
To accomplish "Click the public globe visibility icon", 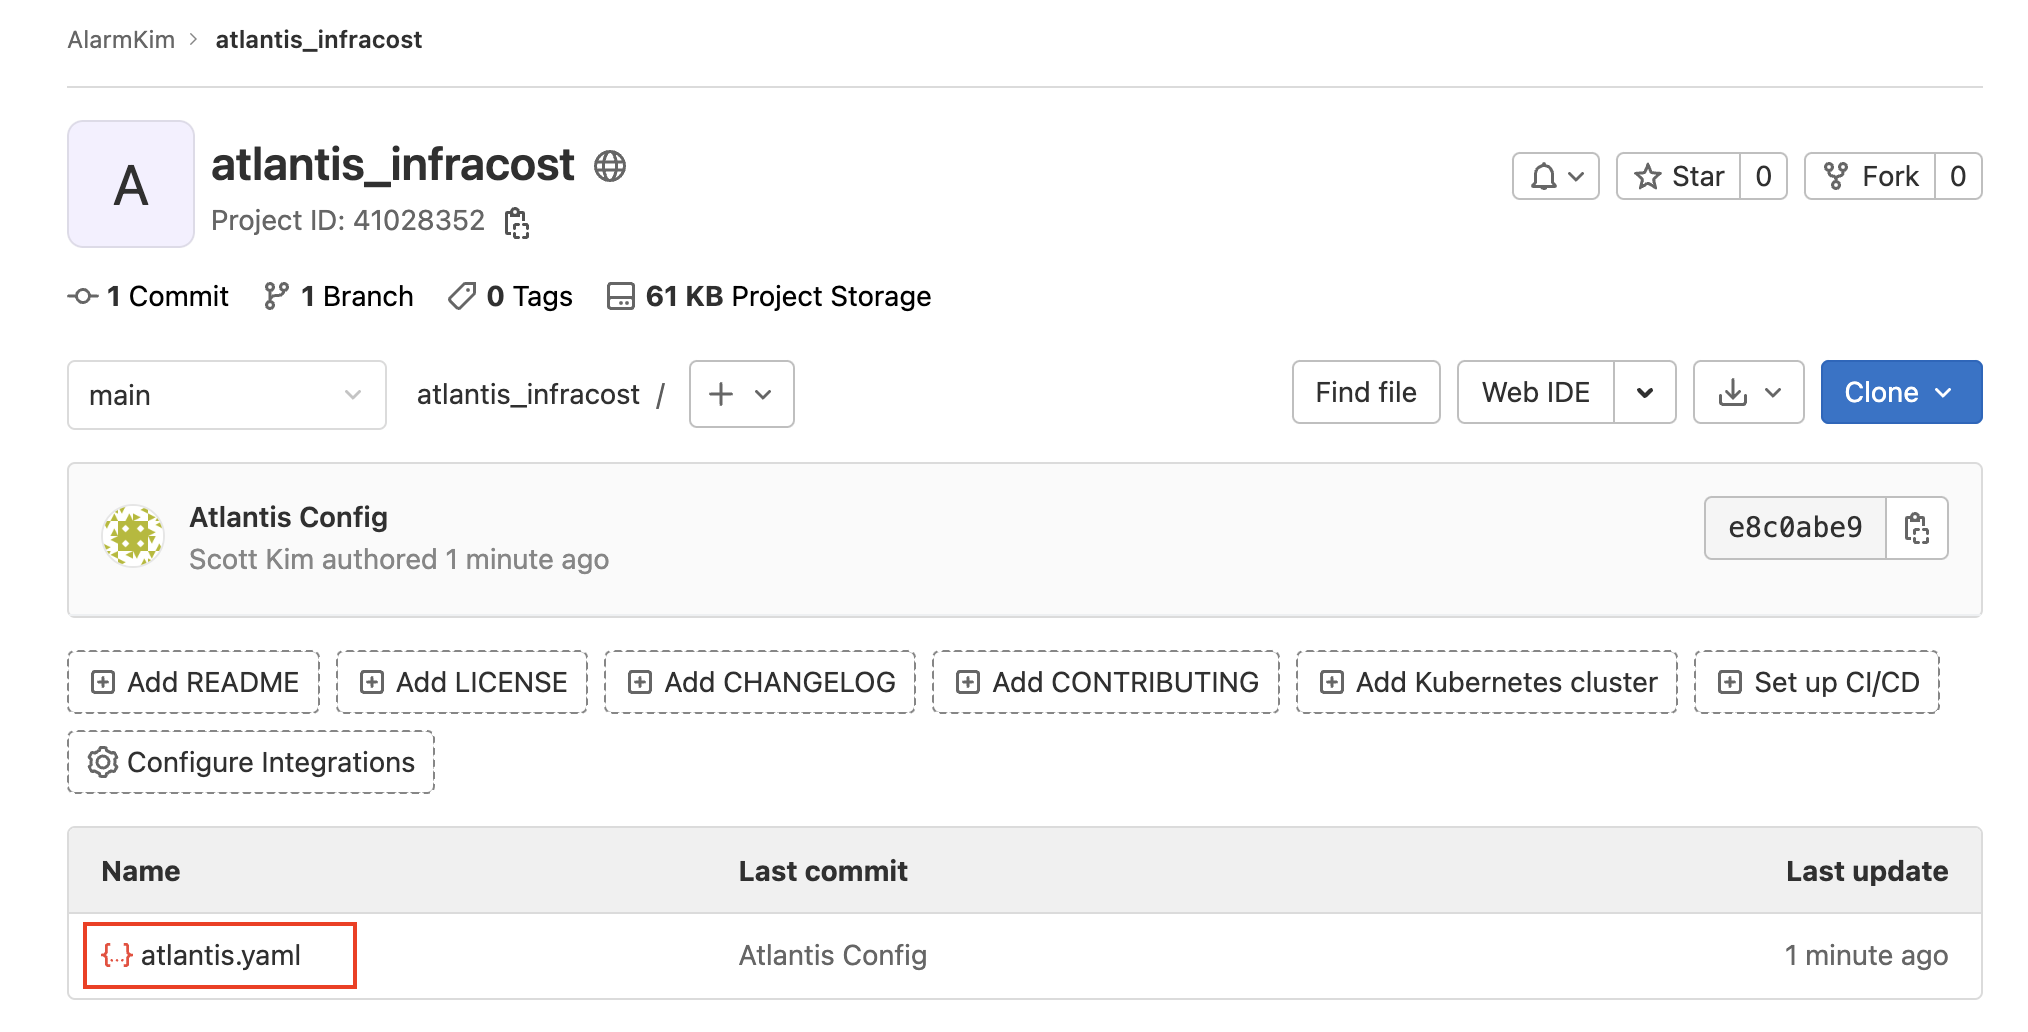I will 610,166.
